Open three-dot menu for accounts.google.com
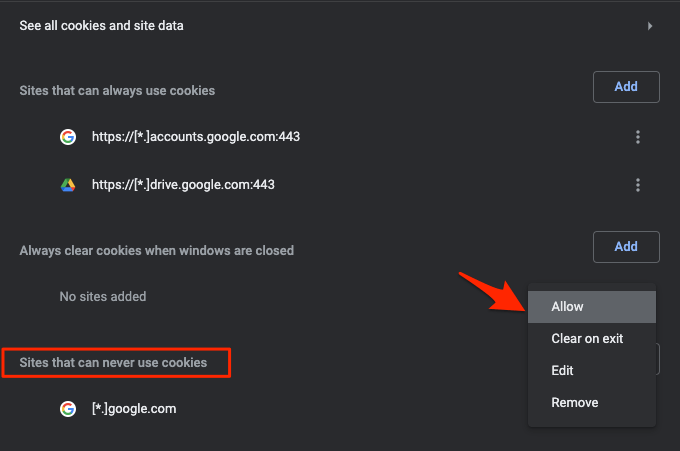 pos(638,138)
